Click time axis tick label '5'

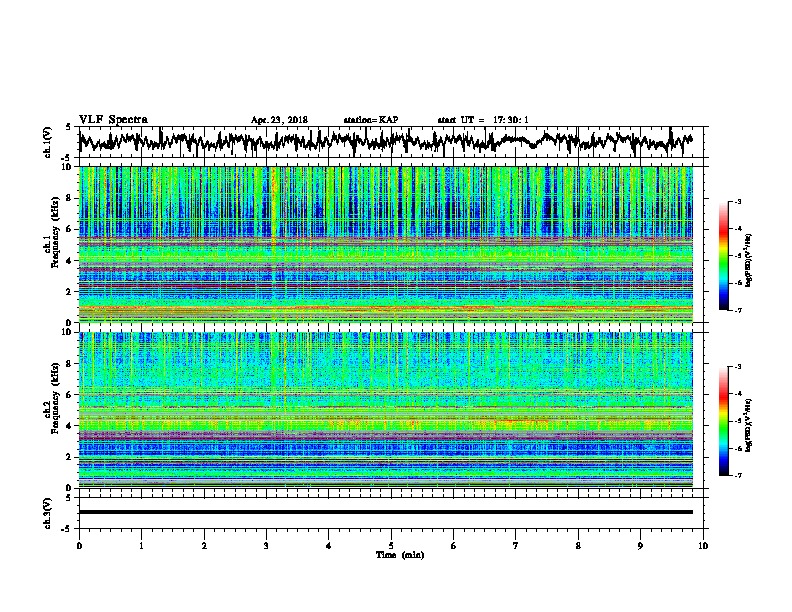tap(391, 546)
